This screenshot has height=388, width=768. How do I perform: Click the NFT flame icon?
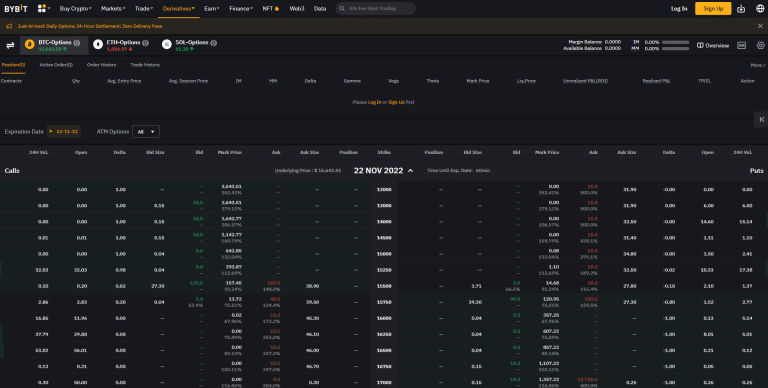[x=277, y=8]
